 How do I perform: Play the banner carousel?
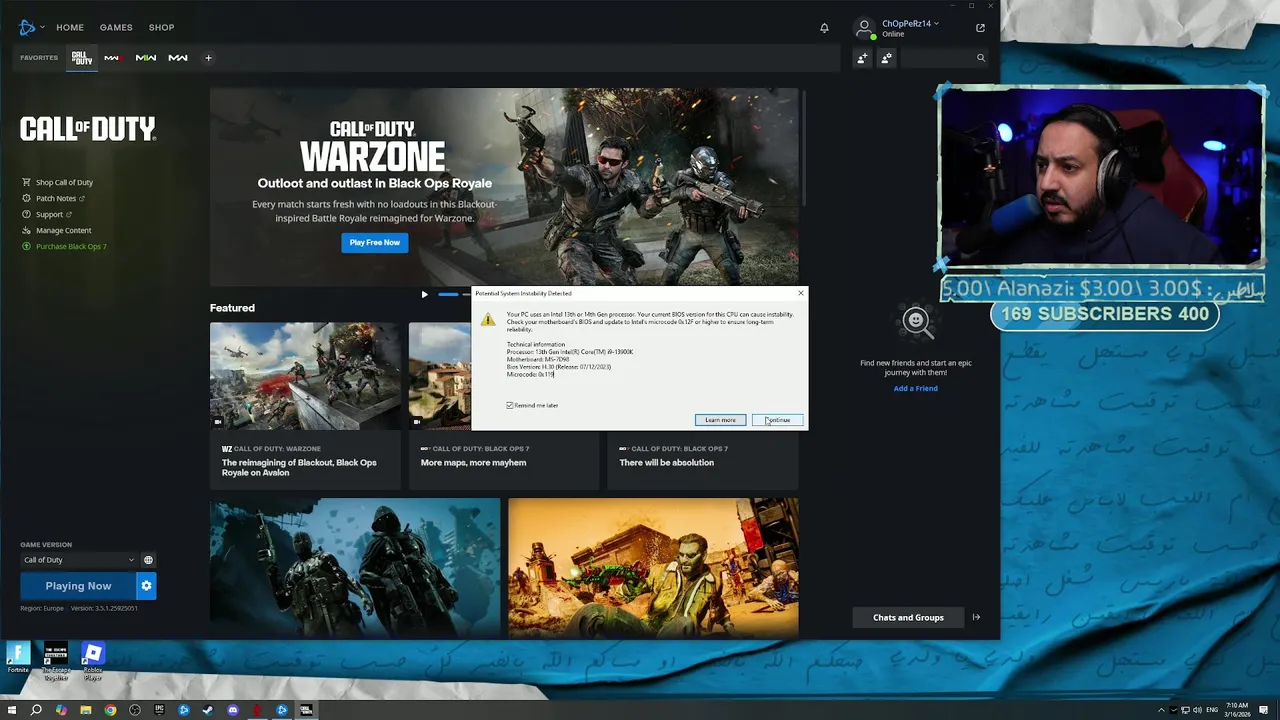click(424, 294)
